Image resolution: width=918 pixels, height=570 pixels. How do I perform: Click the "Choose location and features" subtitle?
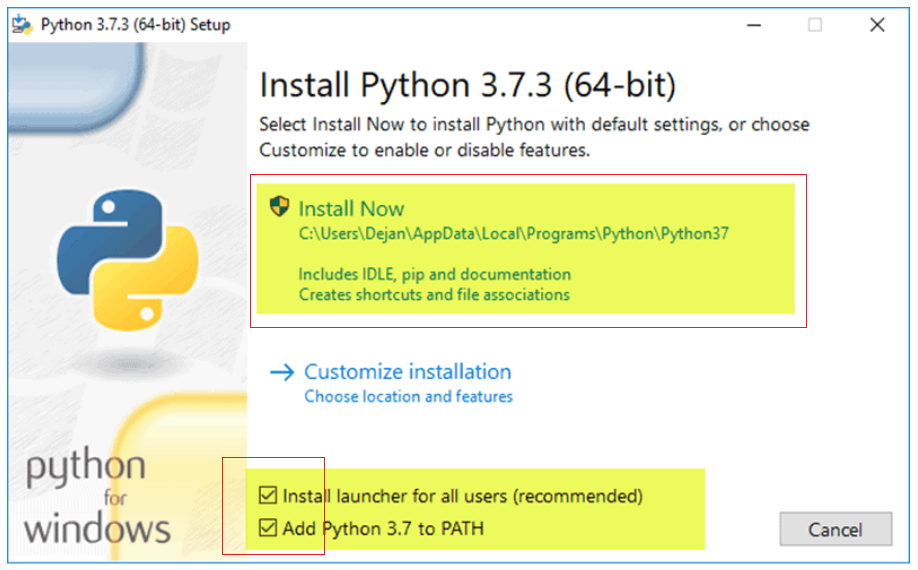coord(408,397)
